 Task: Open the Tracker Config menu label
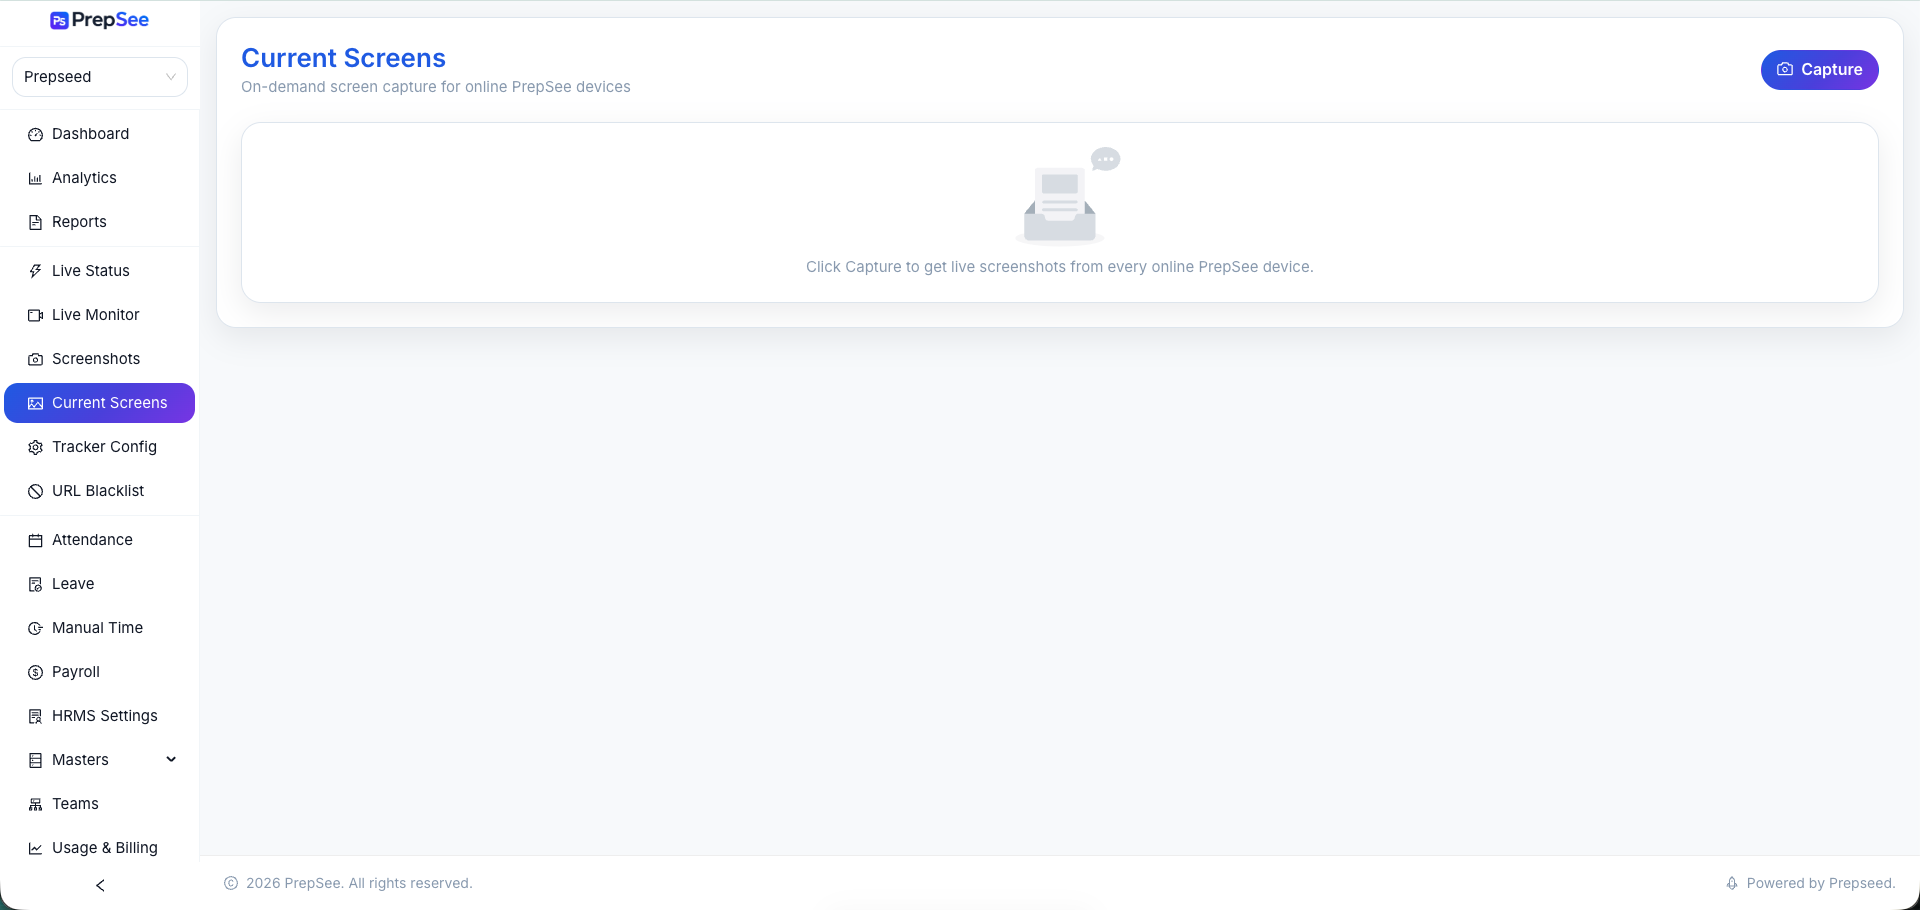click(x=104, y=447)
